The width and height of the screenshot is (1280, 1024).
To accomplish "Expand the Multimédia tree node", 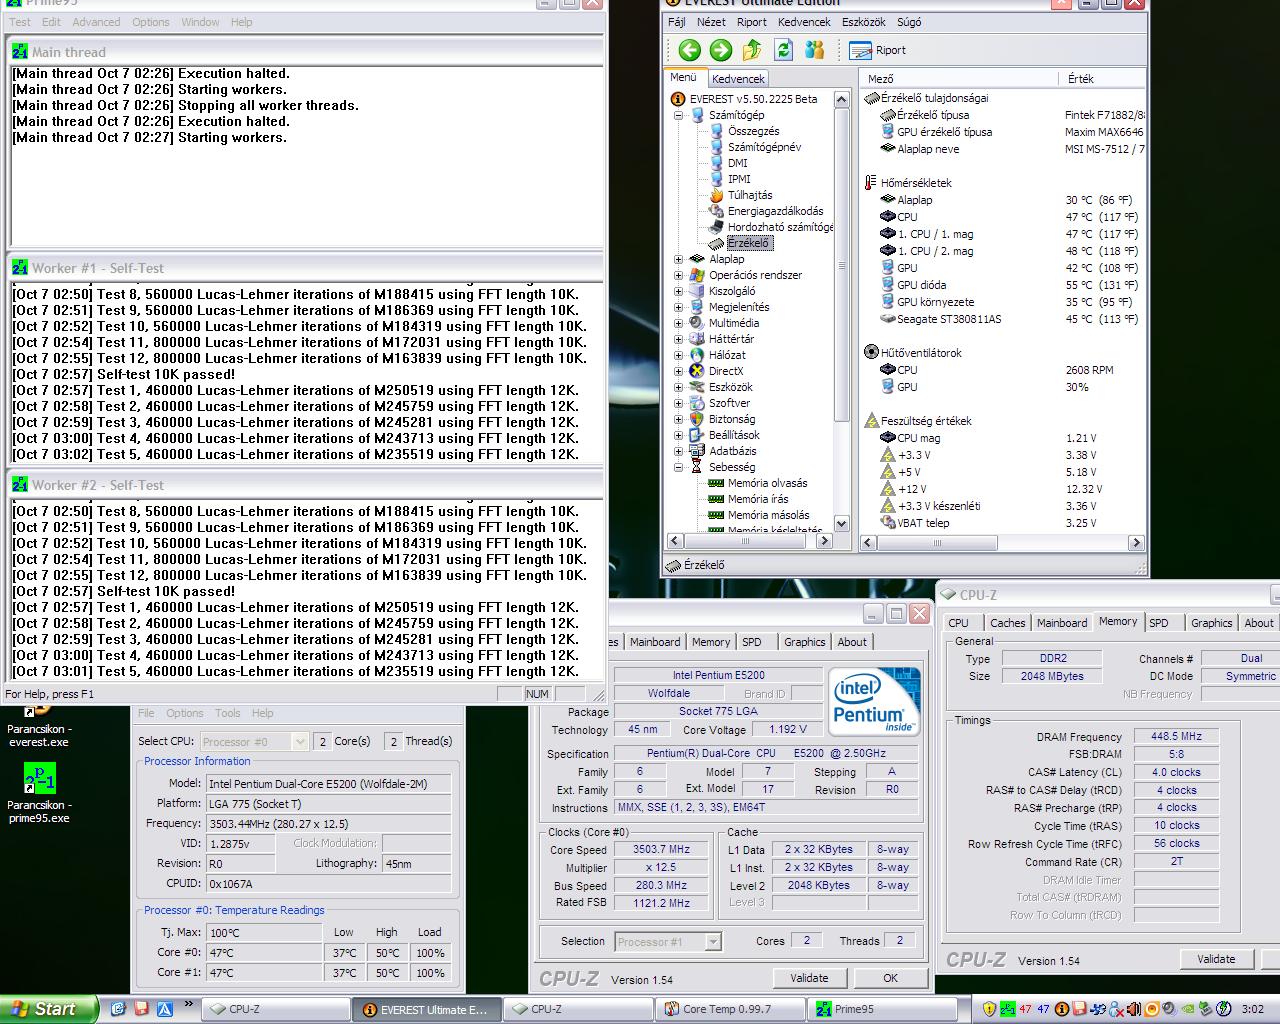I will 679,323.
